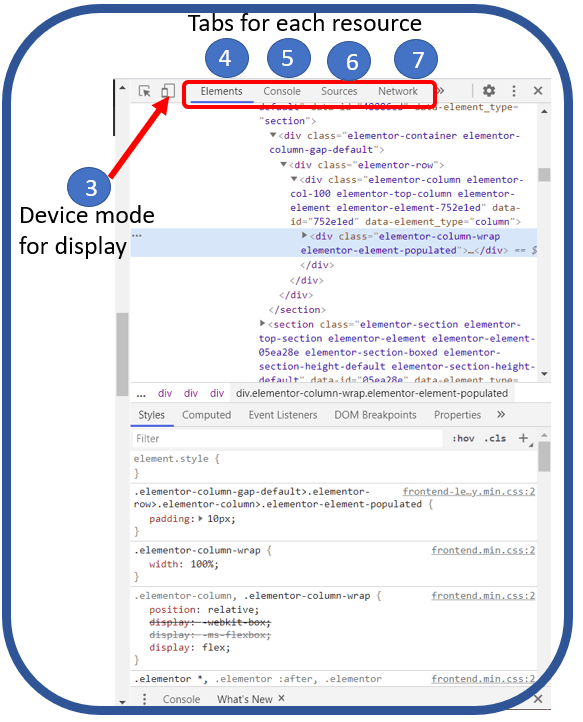Collapse the elementor-container div node
This screenshot has height=722, width=583.
tap(273, 135)
